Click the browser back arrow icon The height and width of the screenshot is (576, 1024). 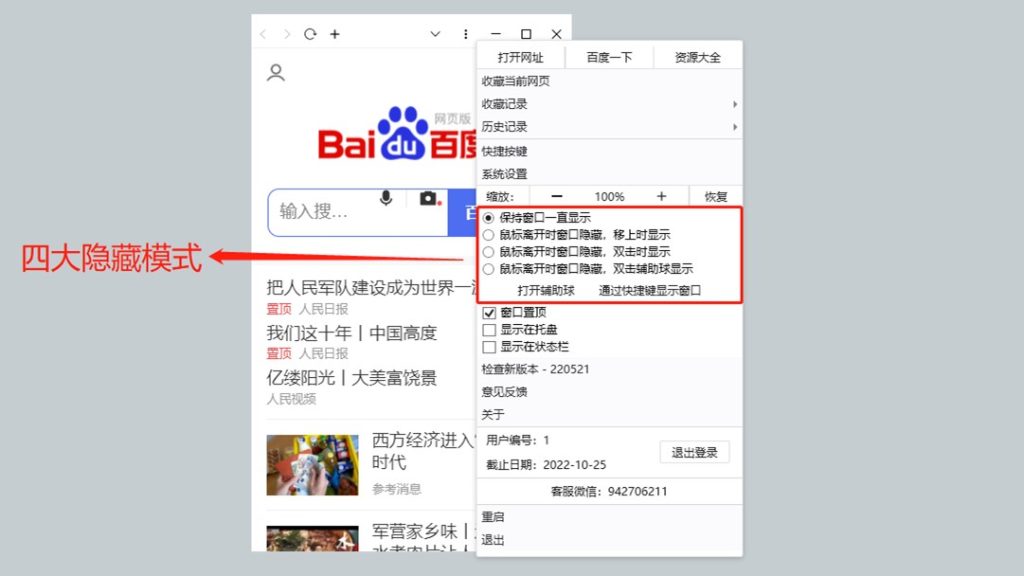(263, 34)
